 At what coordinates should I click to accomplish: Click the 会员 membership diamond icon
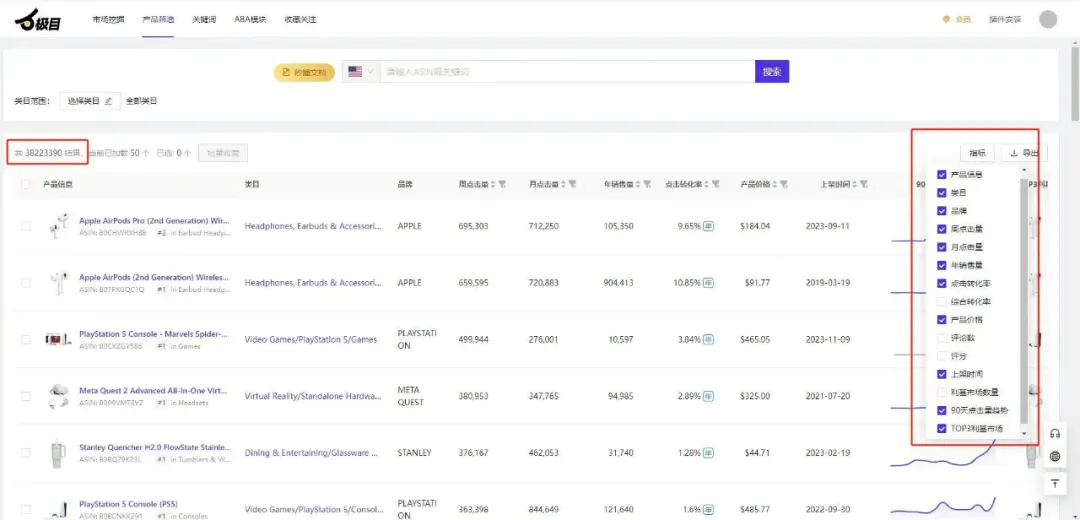(946, 19)
